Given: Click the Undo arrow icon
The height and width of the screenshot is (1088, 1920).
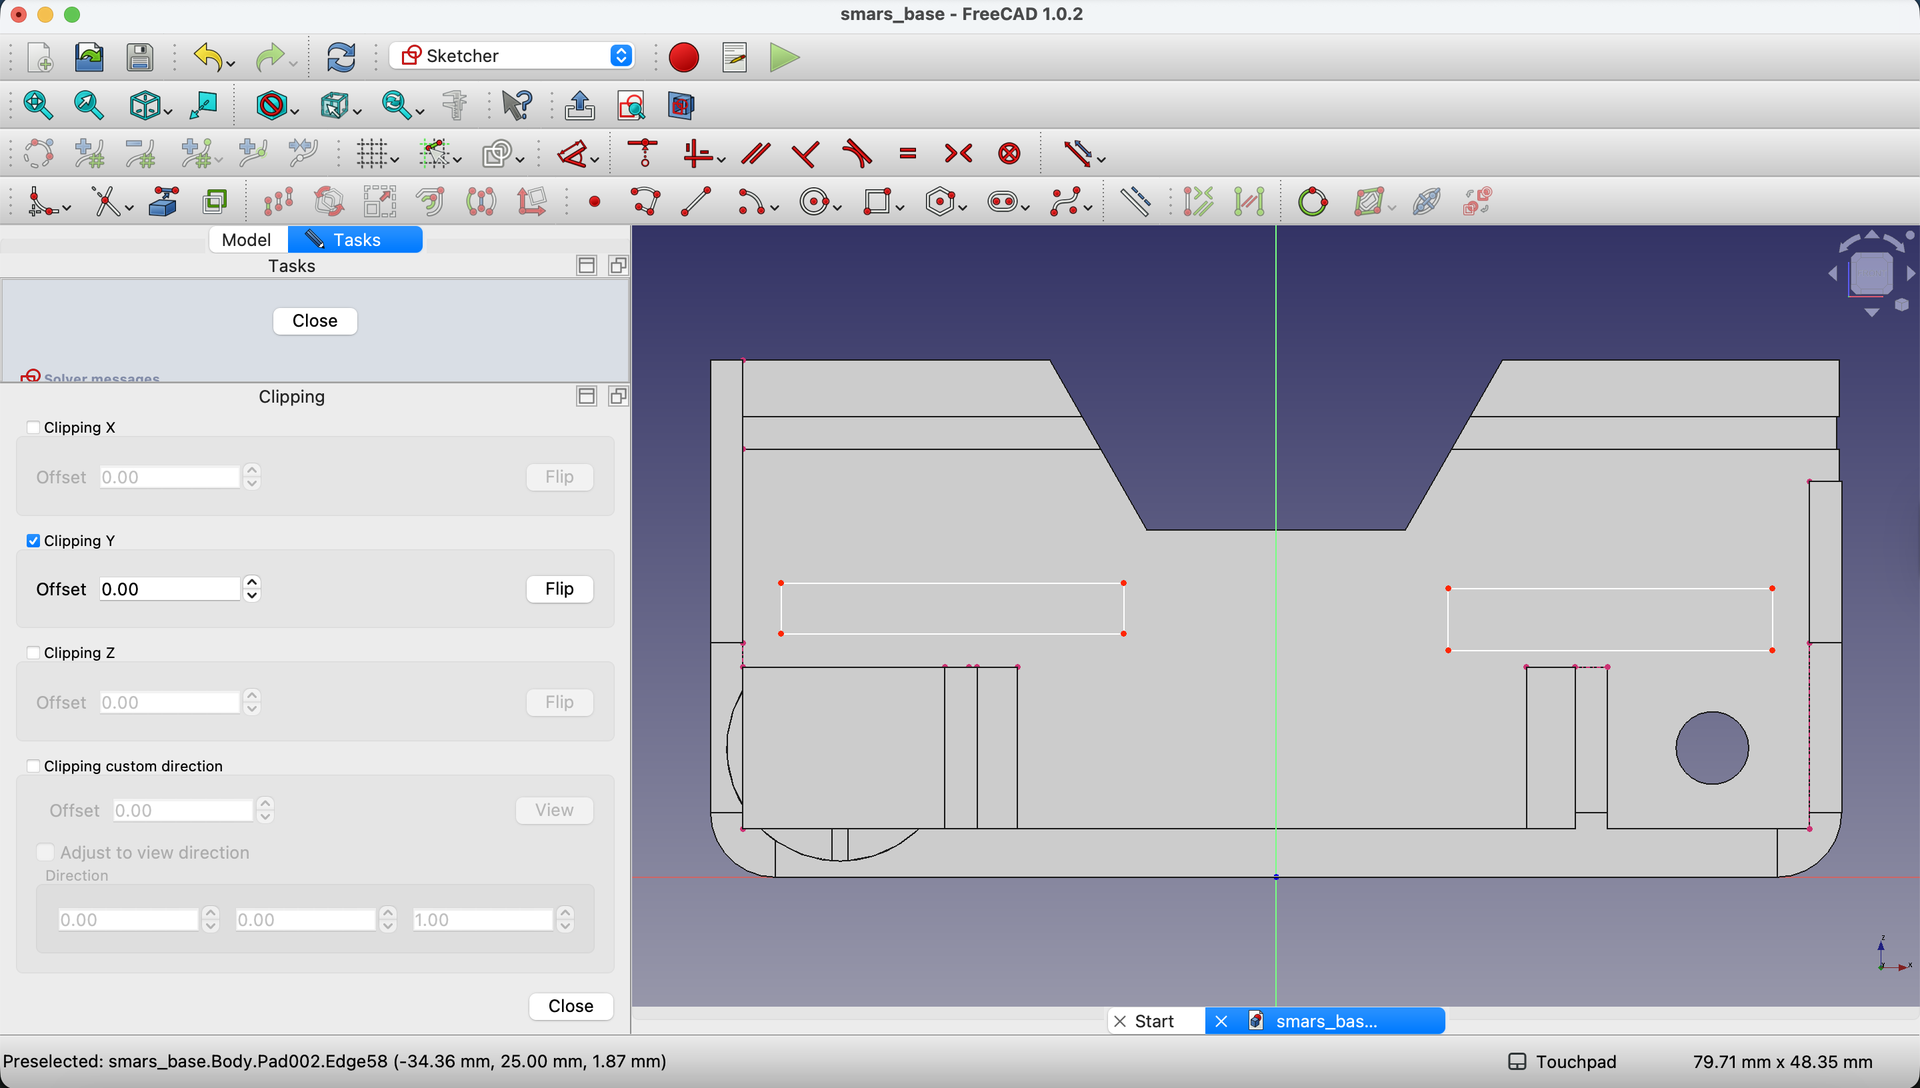Looking at the screenshot, I should tap(207, 57).
